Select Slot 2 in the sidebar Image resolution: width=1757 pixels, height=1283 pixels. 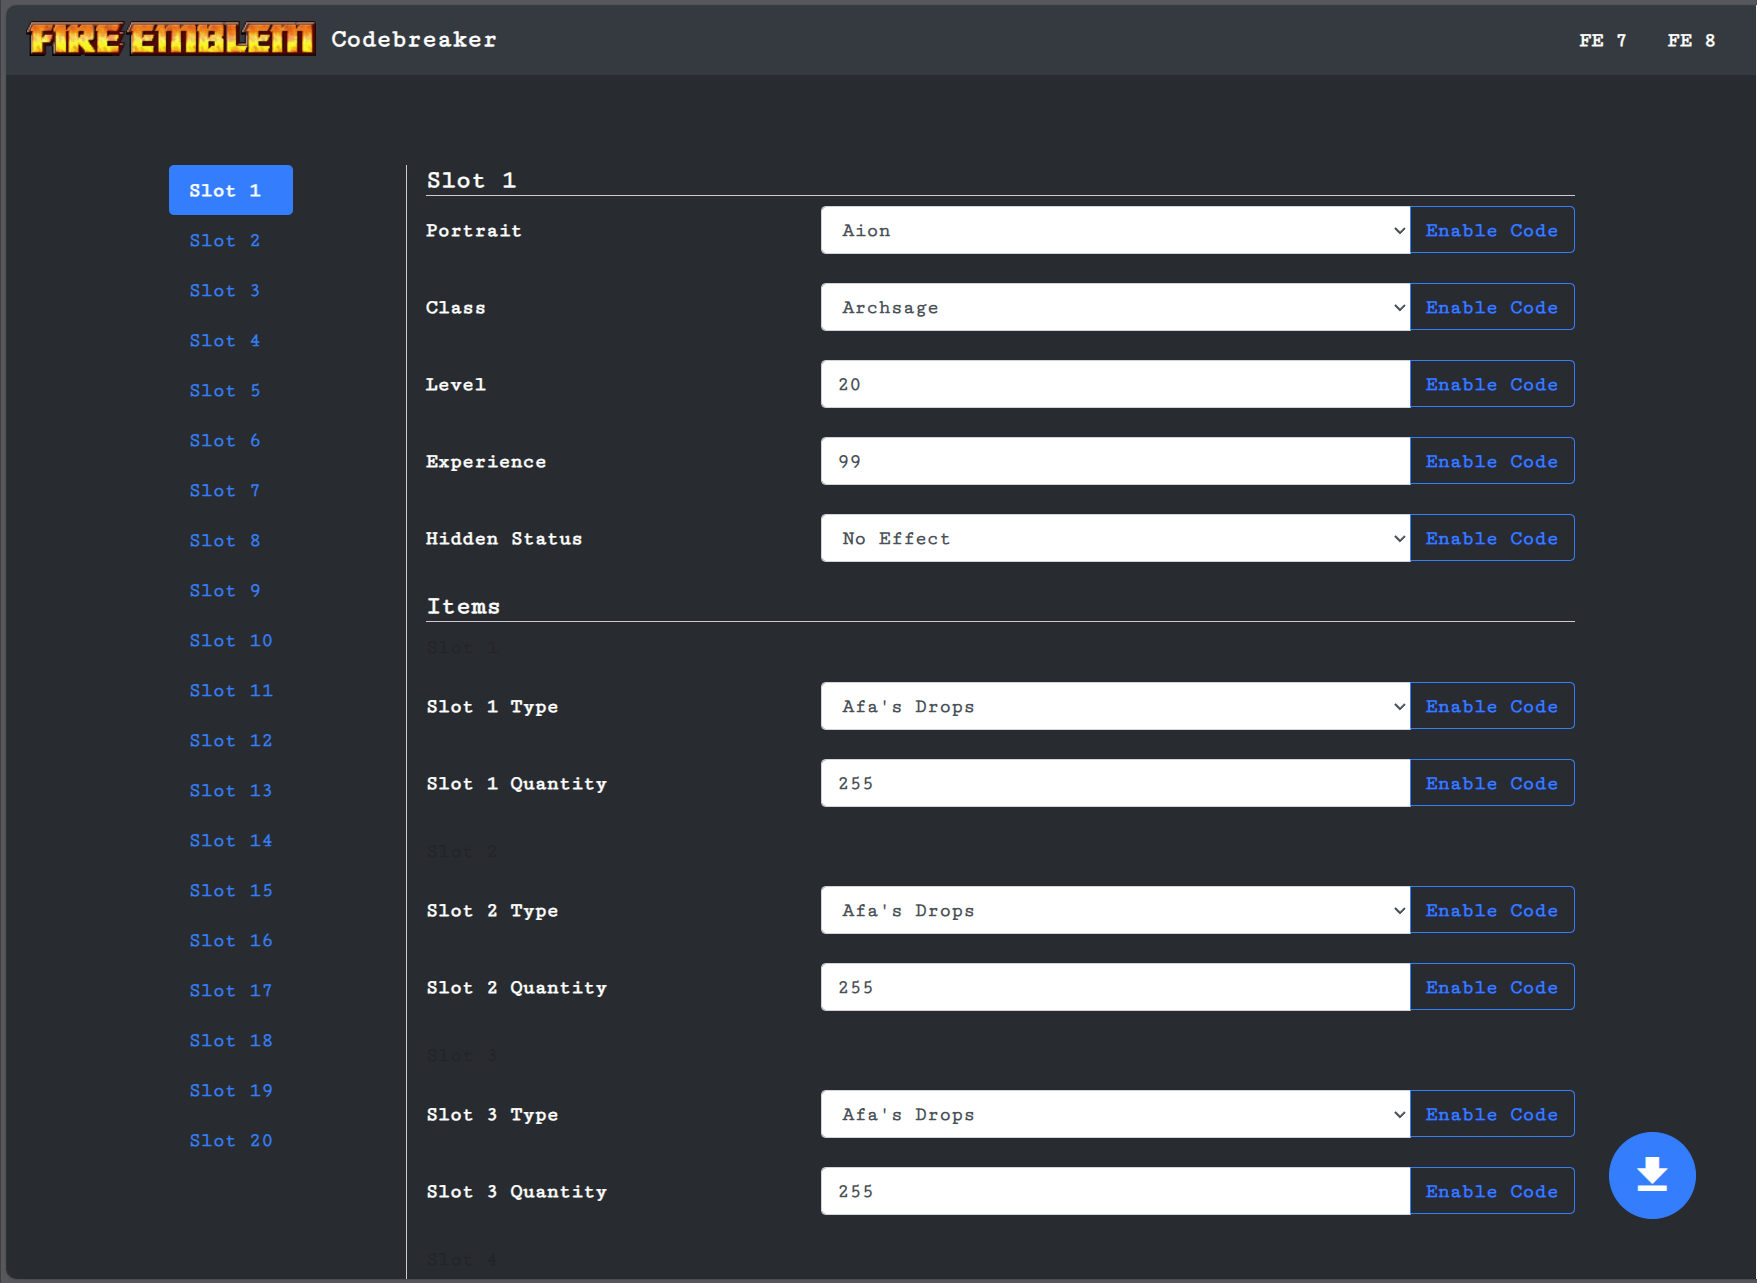tap(225, 240)
